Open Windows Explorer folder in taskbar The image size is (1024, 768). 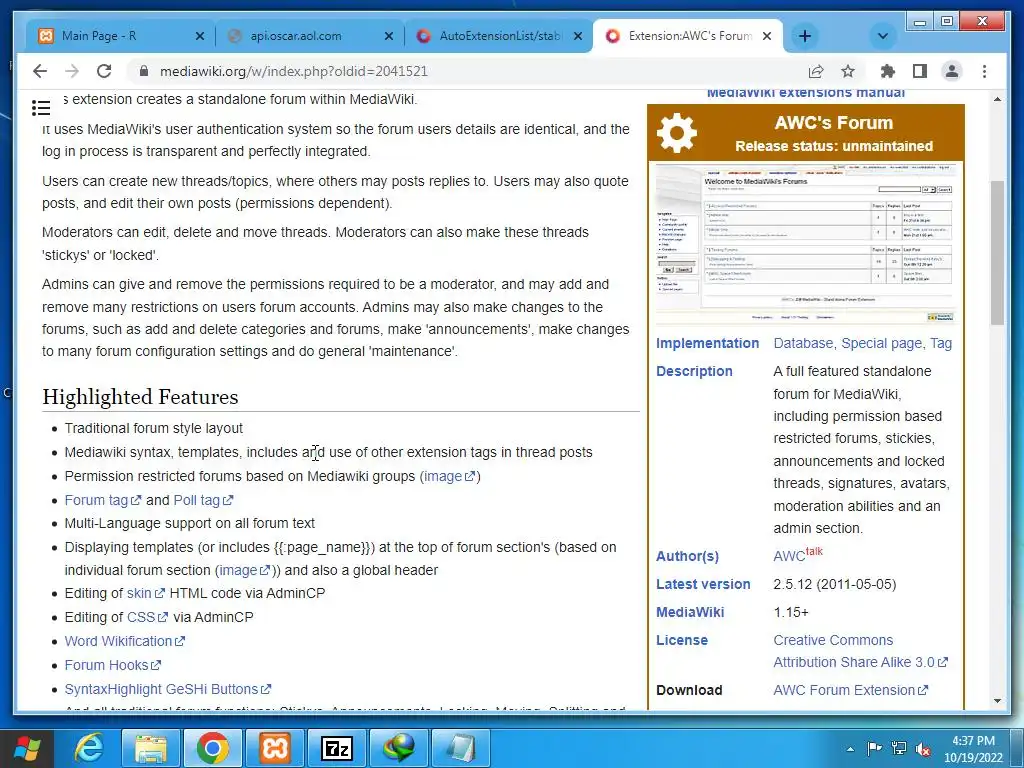pyautogui.click(x=151, y=748)
